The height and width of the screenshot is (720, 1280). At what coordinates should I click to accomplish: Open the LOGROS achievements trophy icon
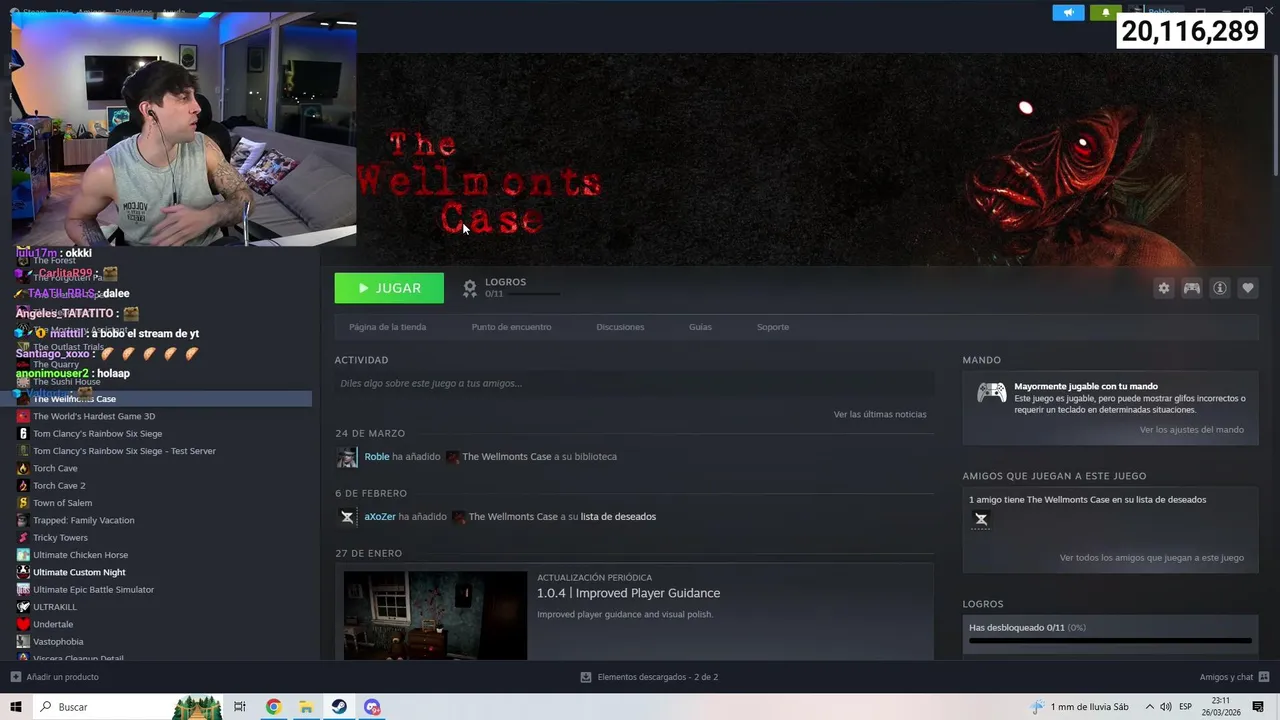(x=470, y=288)
